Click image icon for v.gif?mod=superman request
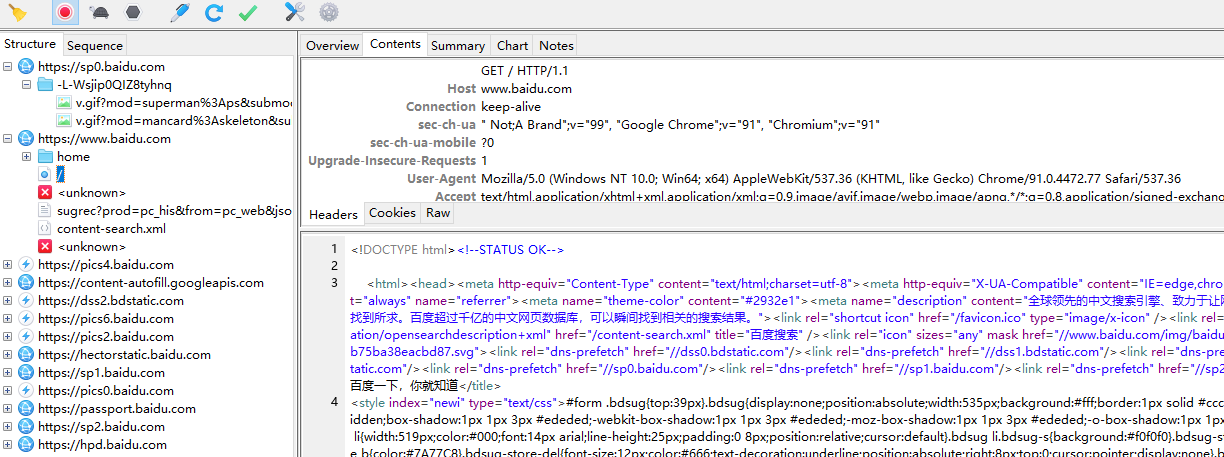The width and height of the screenshot is (1224, 457). (x=64, y=103)
